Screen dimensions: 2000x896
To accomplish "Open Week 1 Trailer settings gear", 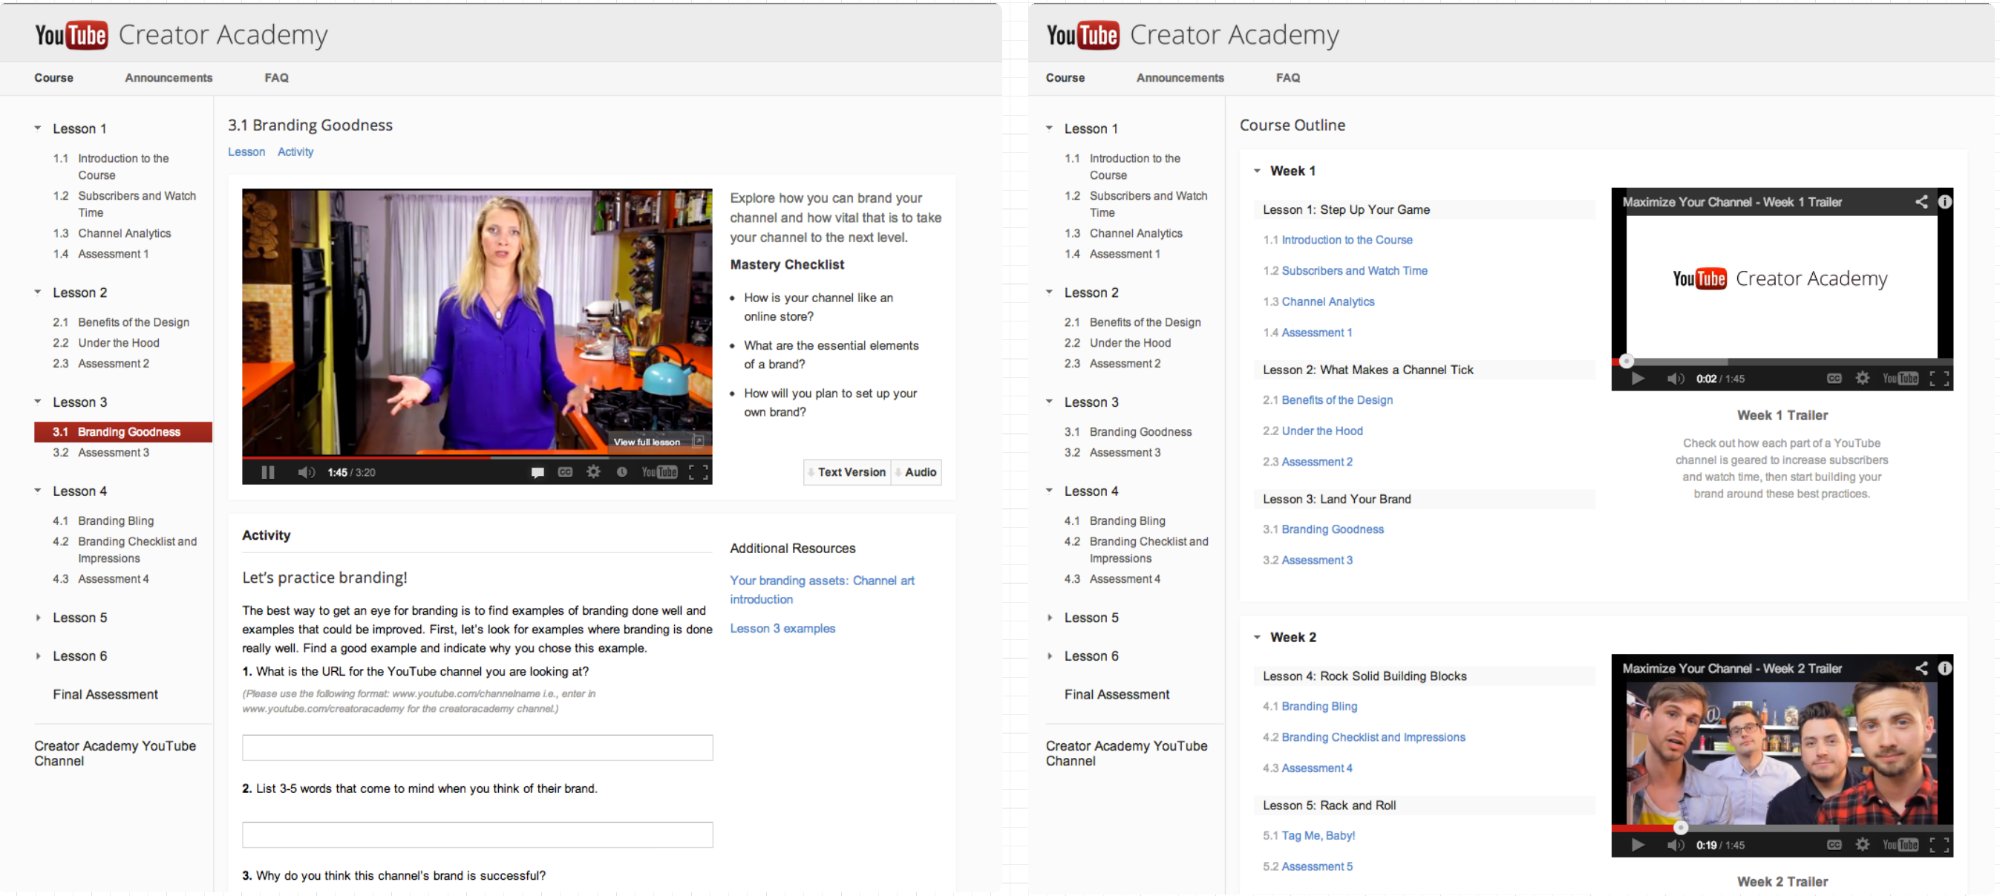I will pyautogui.click(x=1862, y=378).
